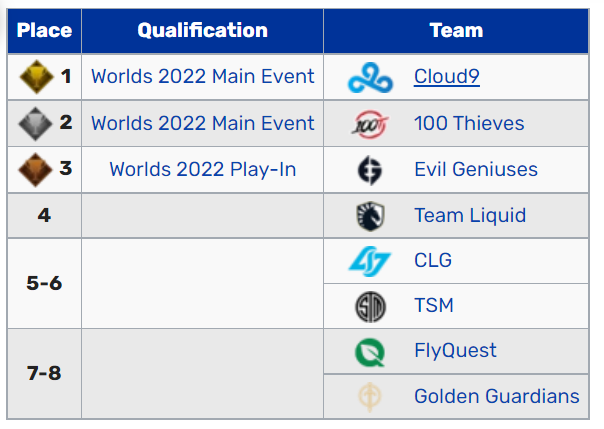The width and height of the screenshot is (604, 429).
Task: Click the TSM logo icon
Action: tap(370, 307)
